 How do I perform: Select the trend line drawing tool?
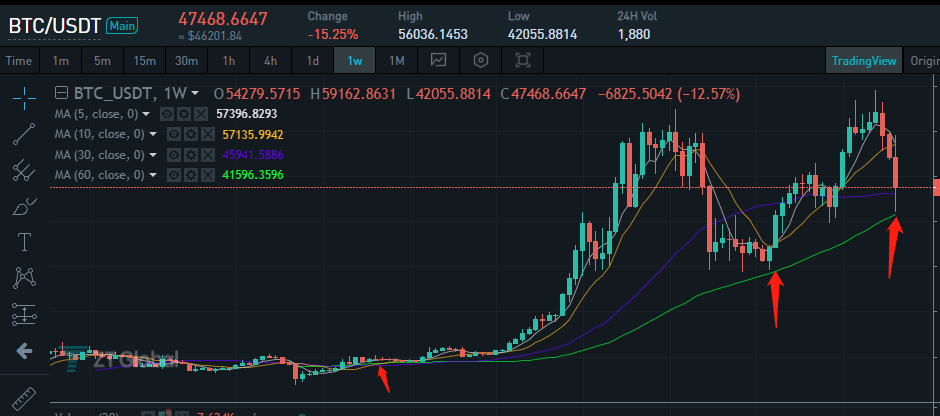click(24, 134)
